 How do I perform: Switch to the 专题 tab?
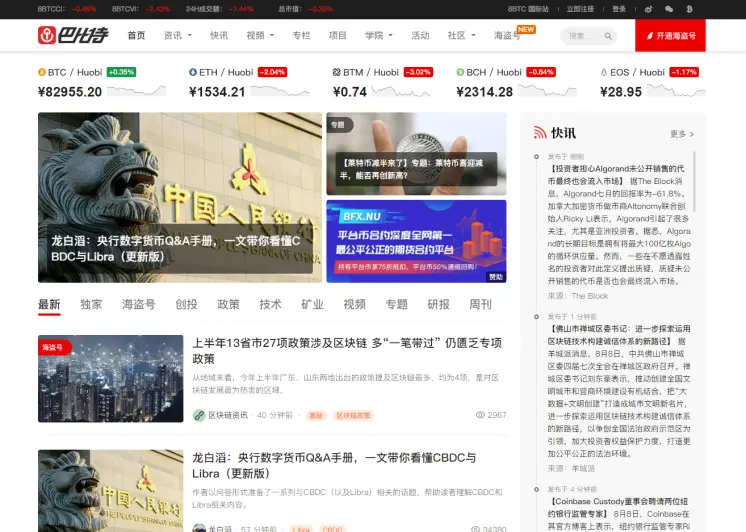[x=396, y=304]
